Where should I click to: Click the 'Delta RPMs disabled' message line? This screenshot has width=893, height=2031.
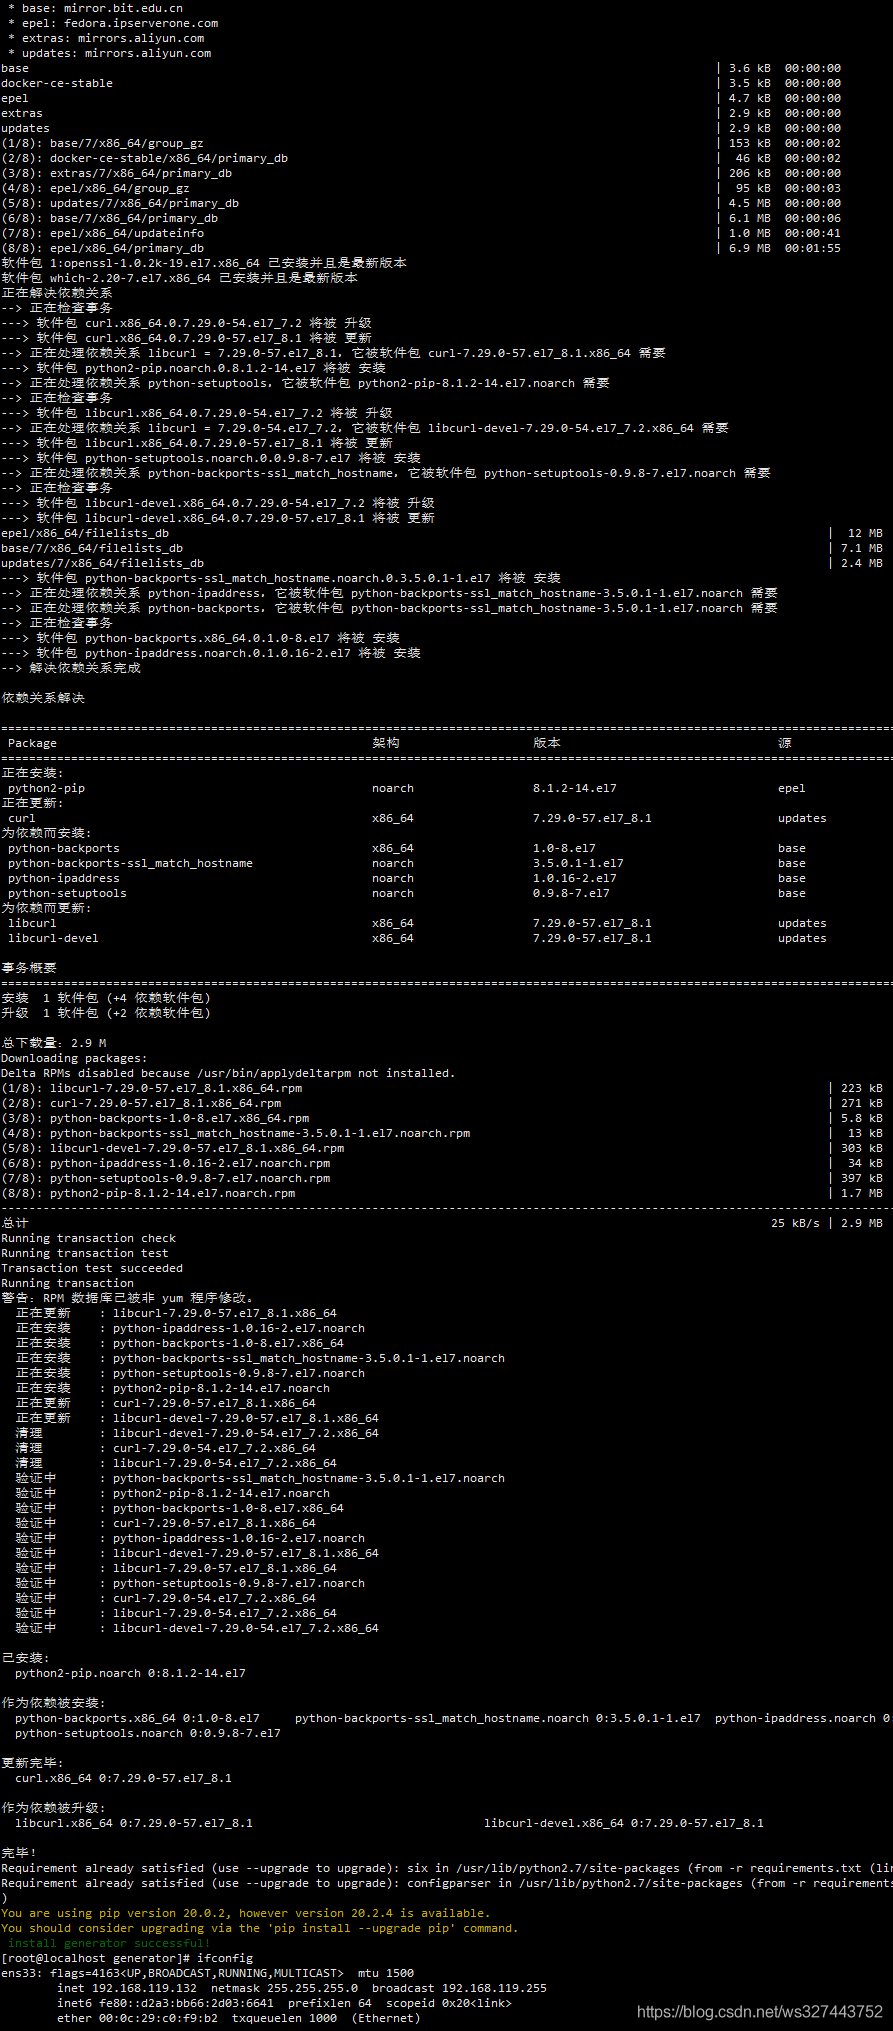pyautogui.click(x=228, y=1073)
